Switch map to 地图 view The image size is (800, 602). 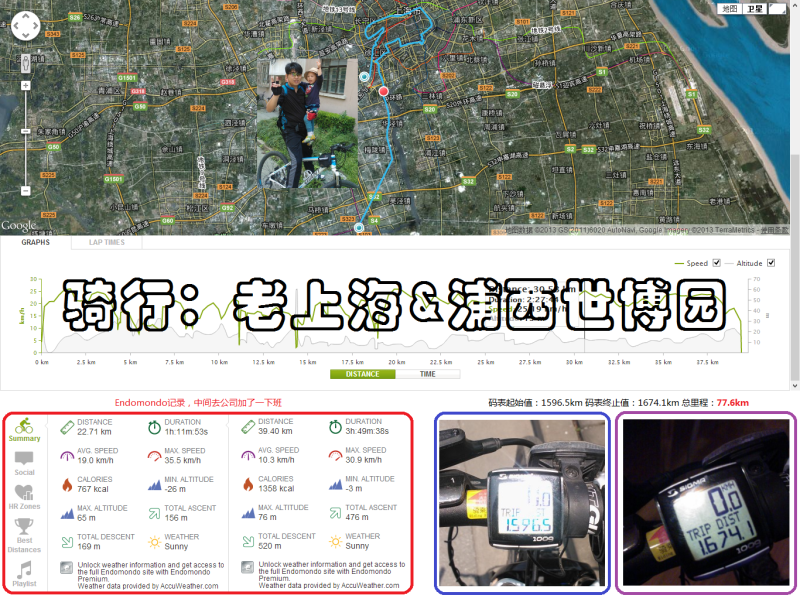(x=729, y=8)
